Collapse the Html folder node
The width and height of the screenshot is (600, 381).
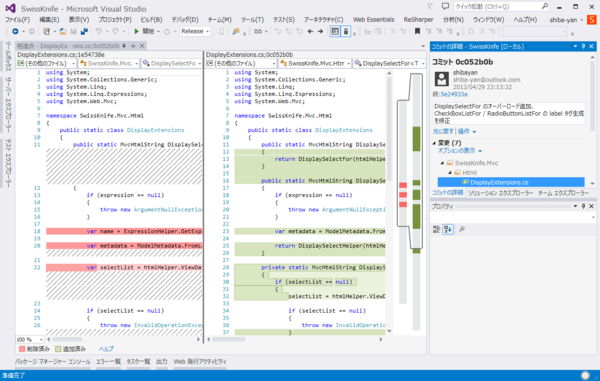coord(450,173)
